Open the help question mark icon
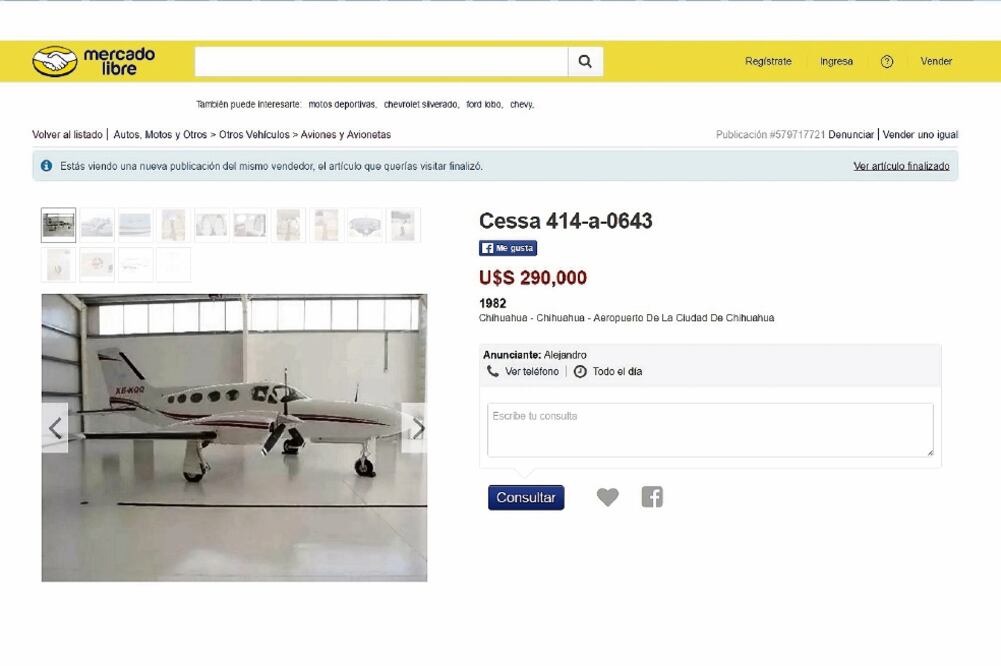Image resolution: width=1001 pixels, height=666 pixels. tap(887, 61)
